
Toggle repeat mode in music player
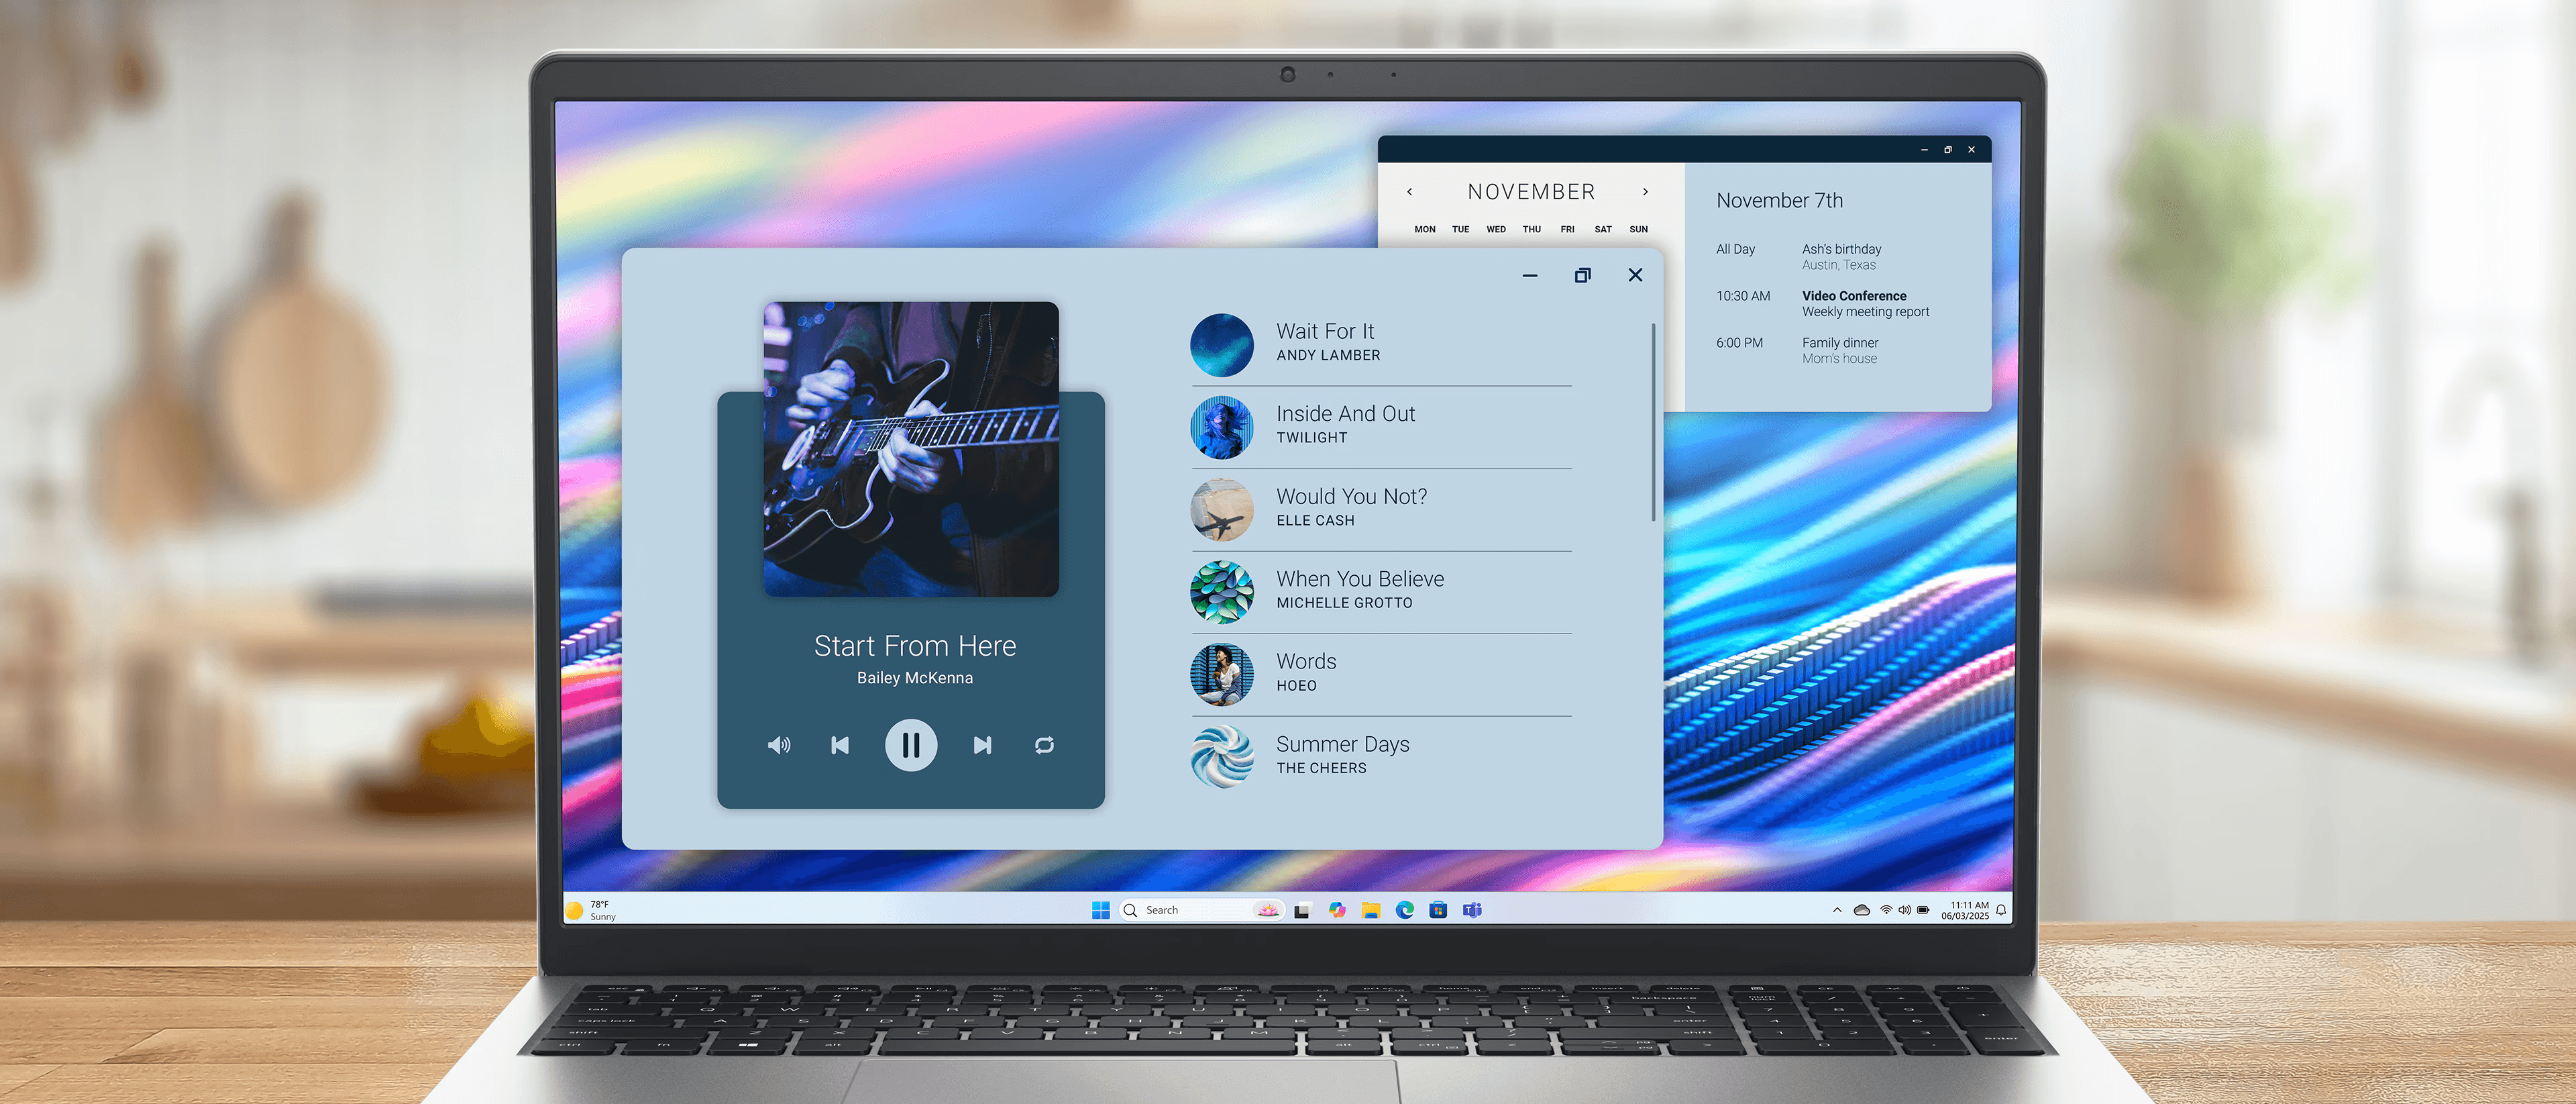(1044, 745)
